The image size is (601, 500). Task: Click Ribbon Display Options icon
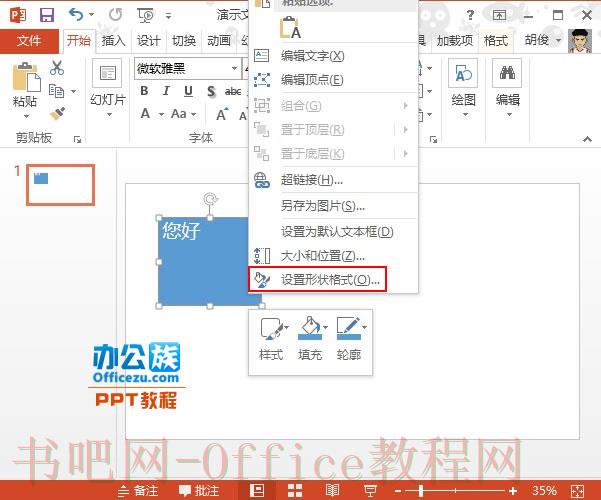click(499, 15)
